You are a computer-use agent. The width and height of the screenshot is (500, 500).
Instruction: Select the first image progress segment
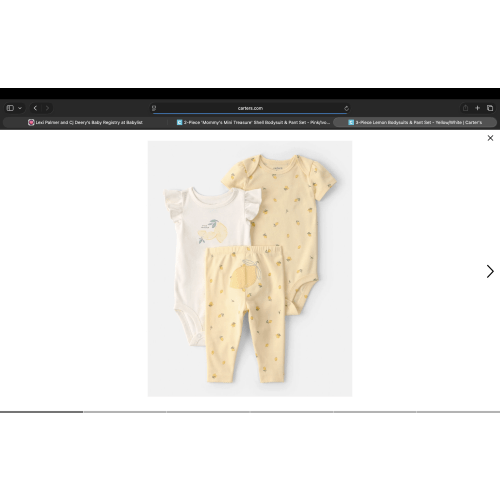(x=41, y=412)
